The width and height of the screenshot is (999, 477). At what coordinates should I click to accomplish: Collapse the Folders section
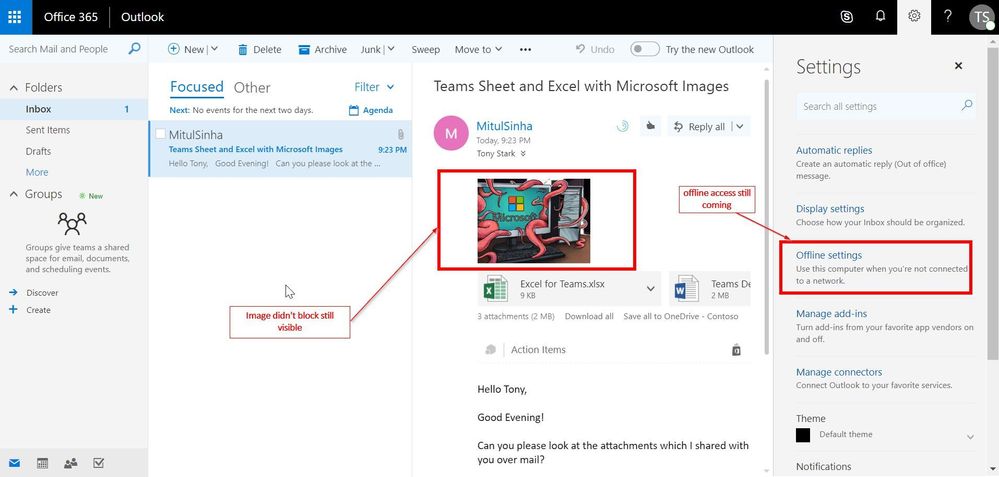14,88
